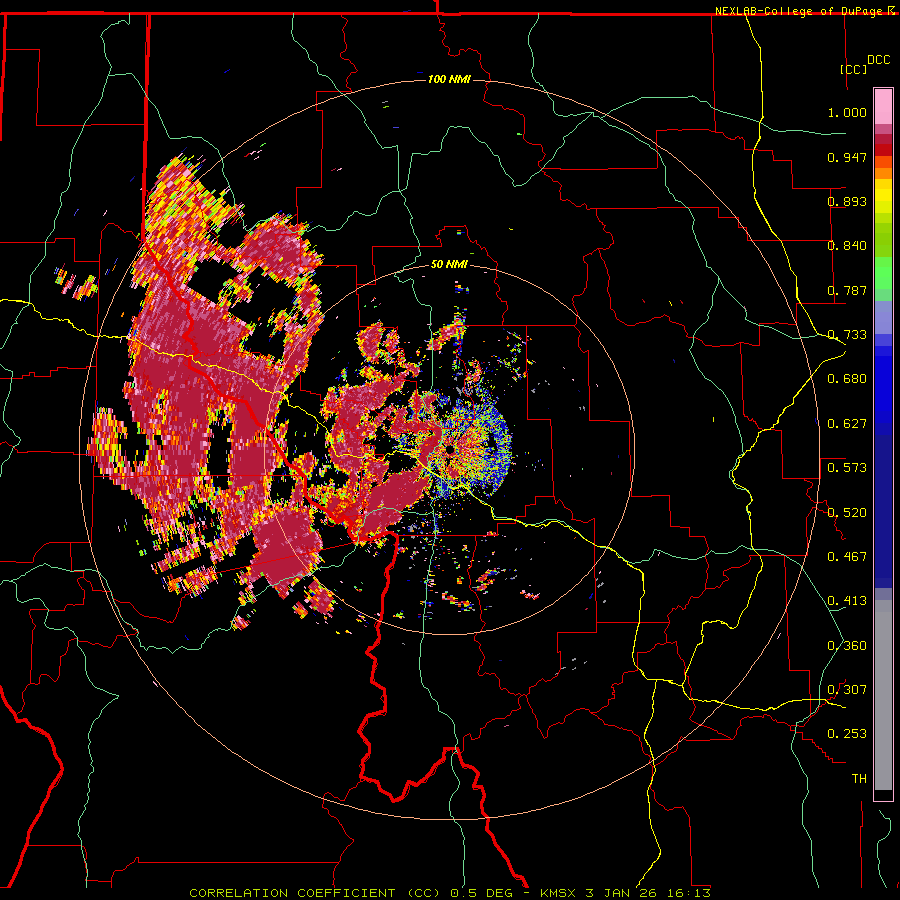This screenshot has height=900, width=900.
Task: Click the 0.360 scale value
Action: pos(847,646)
